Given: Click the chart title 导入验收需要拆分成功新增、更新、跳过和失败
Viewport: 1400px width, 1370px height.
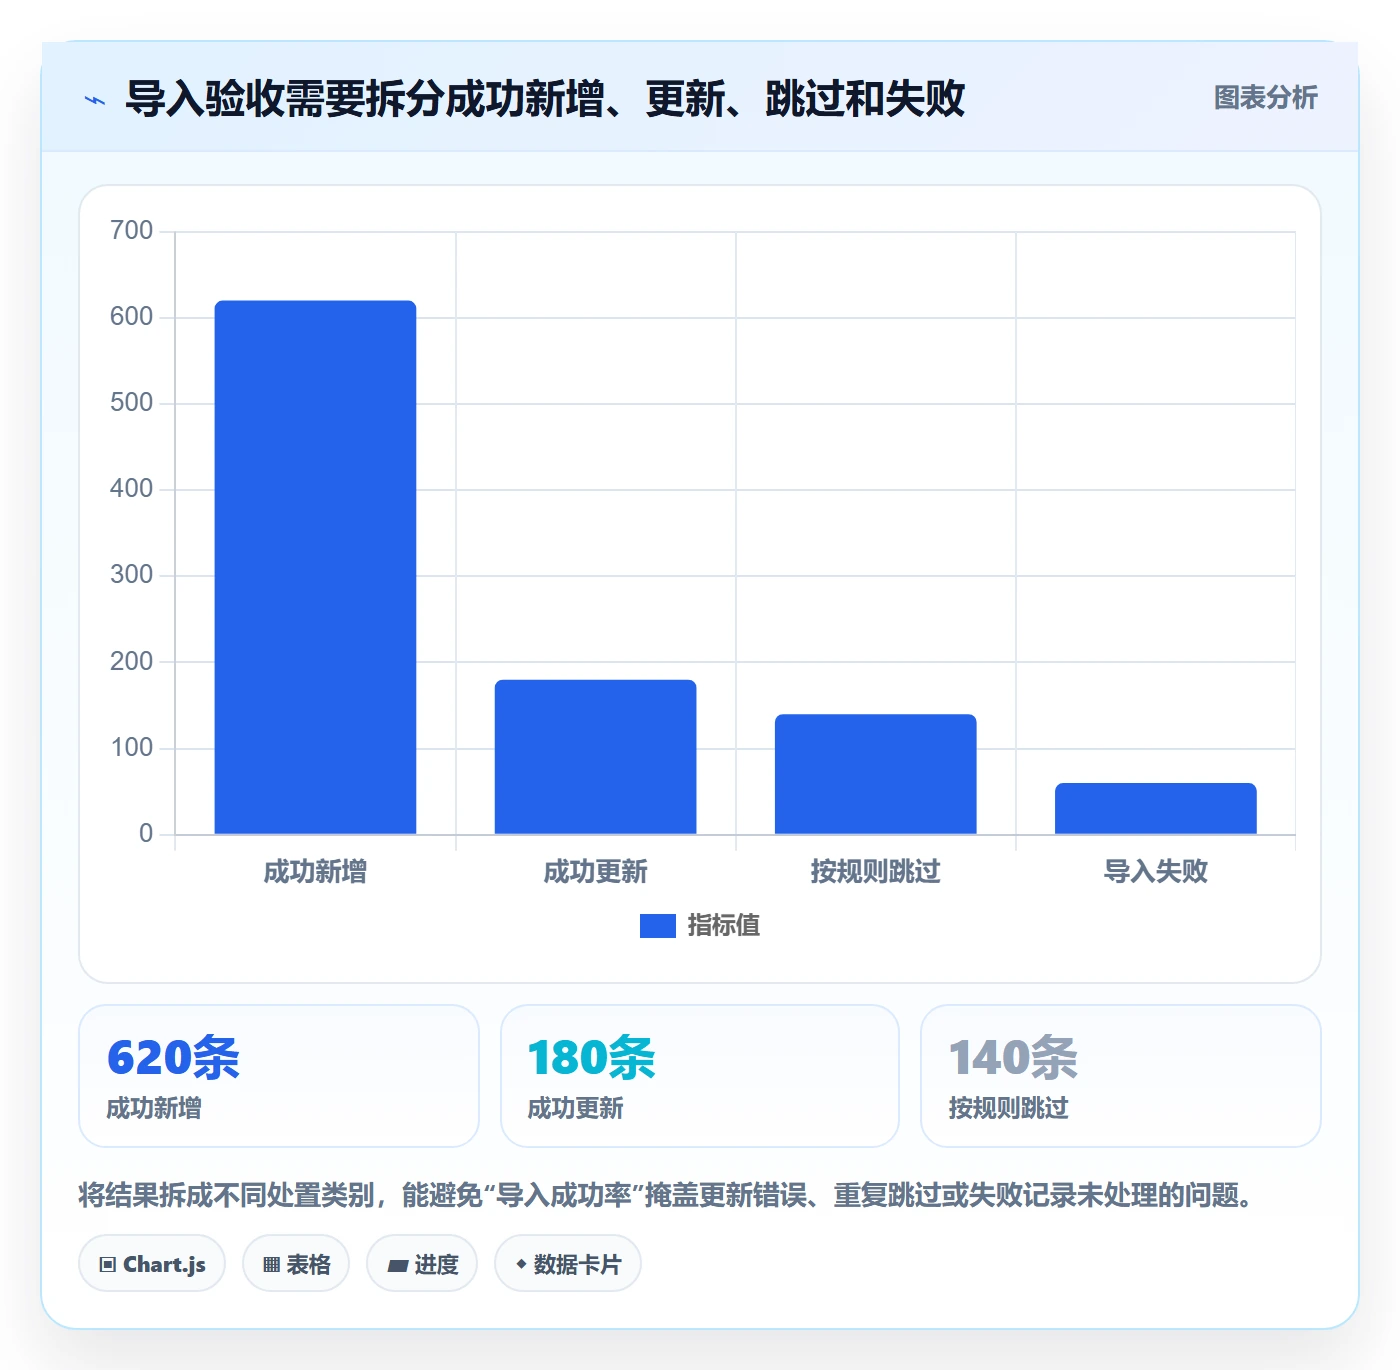Looking at the screenshot, I should click(x=545, y=99).
